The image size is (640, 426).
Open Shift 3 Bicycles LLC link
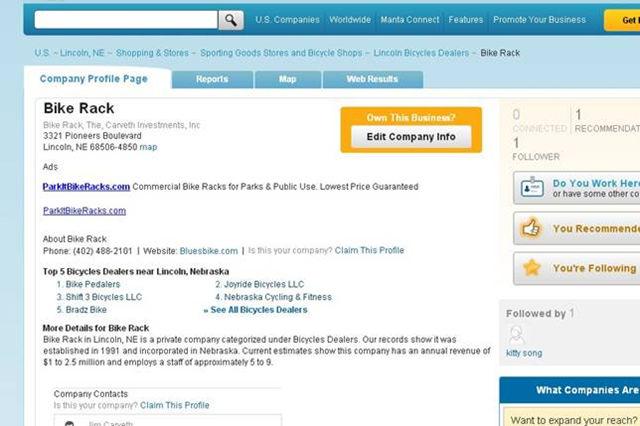[104, 297]
